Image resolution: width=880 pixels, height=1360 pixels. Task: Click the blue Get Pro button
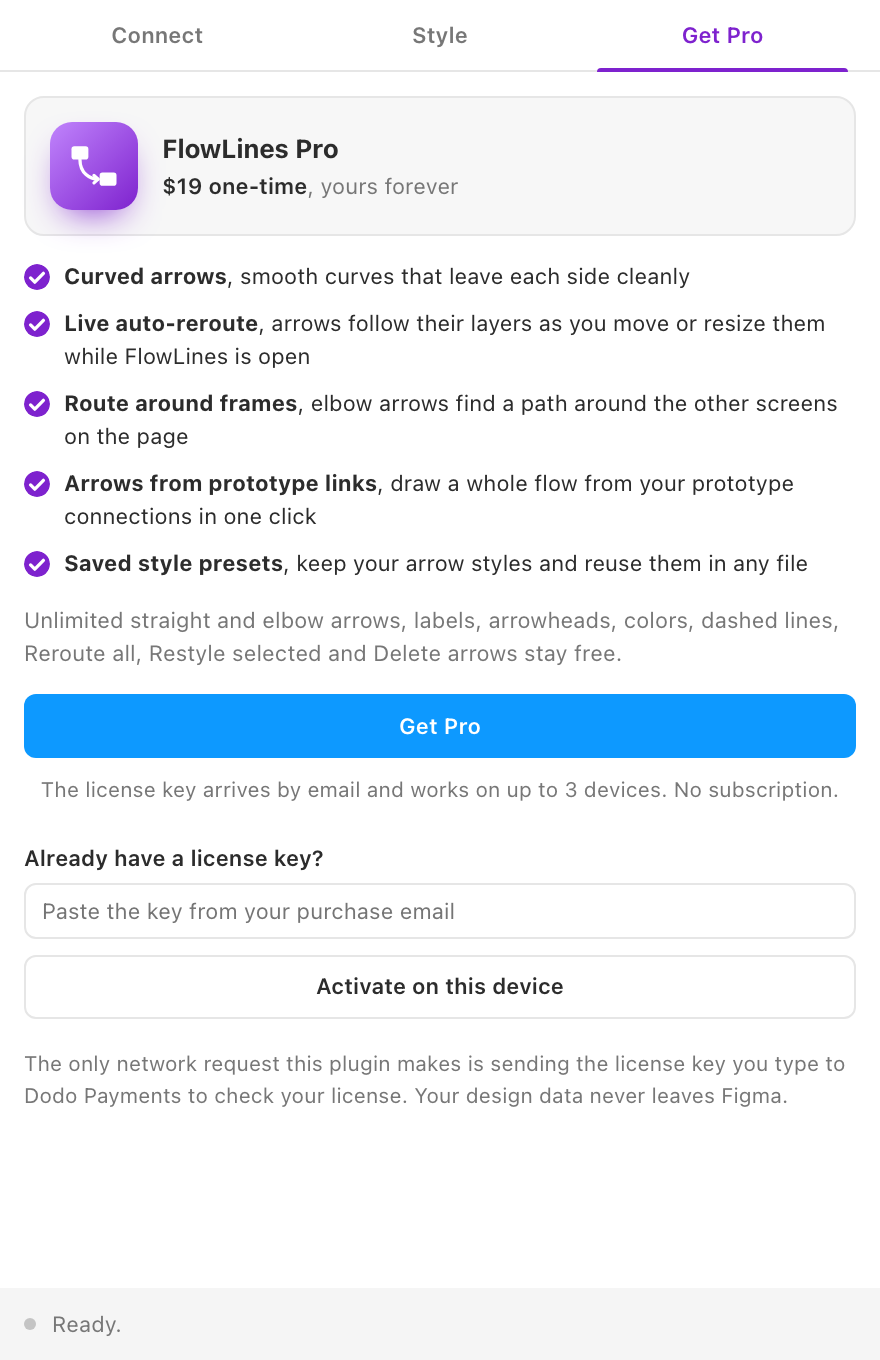click(440, 726)
